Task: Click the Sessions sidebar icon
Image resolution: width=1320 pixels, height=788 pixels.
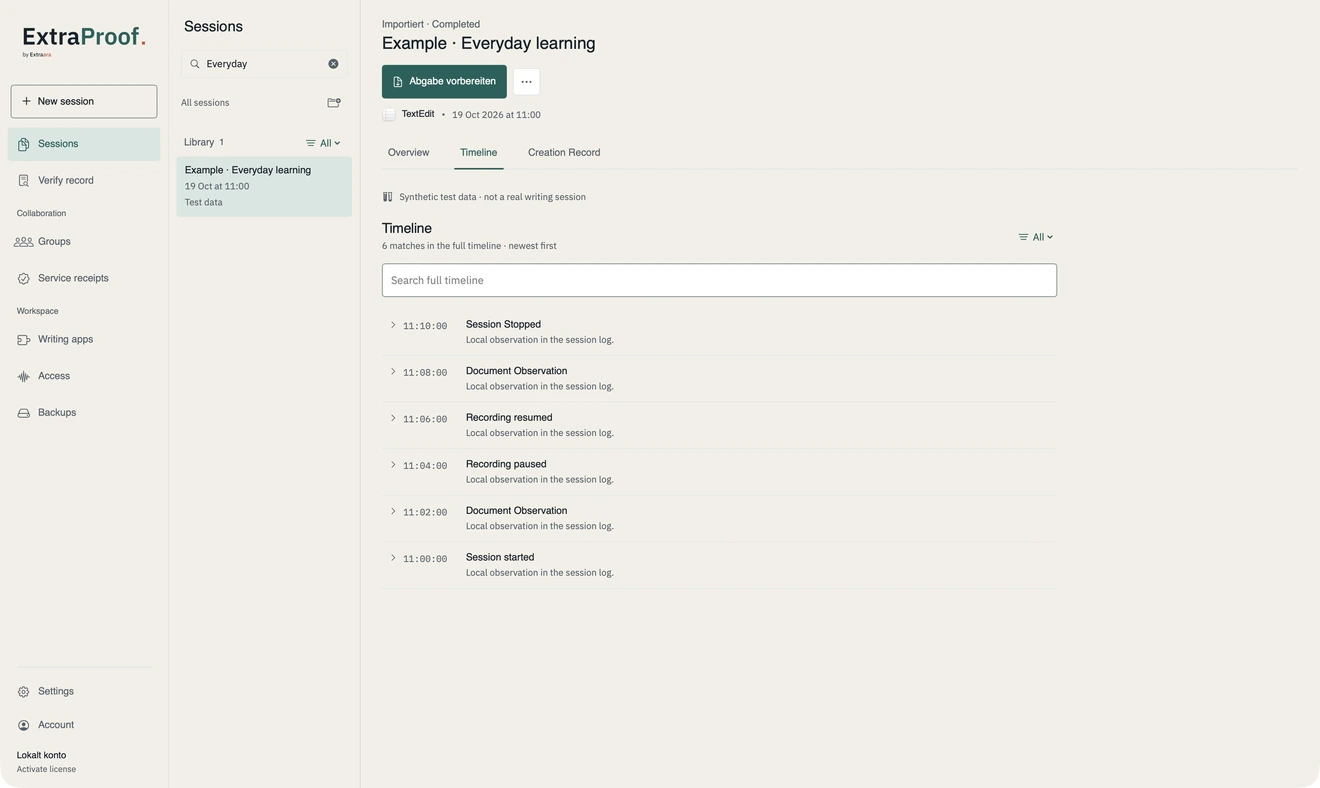Action: [23, 144]
